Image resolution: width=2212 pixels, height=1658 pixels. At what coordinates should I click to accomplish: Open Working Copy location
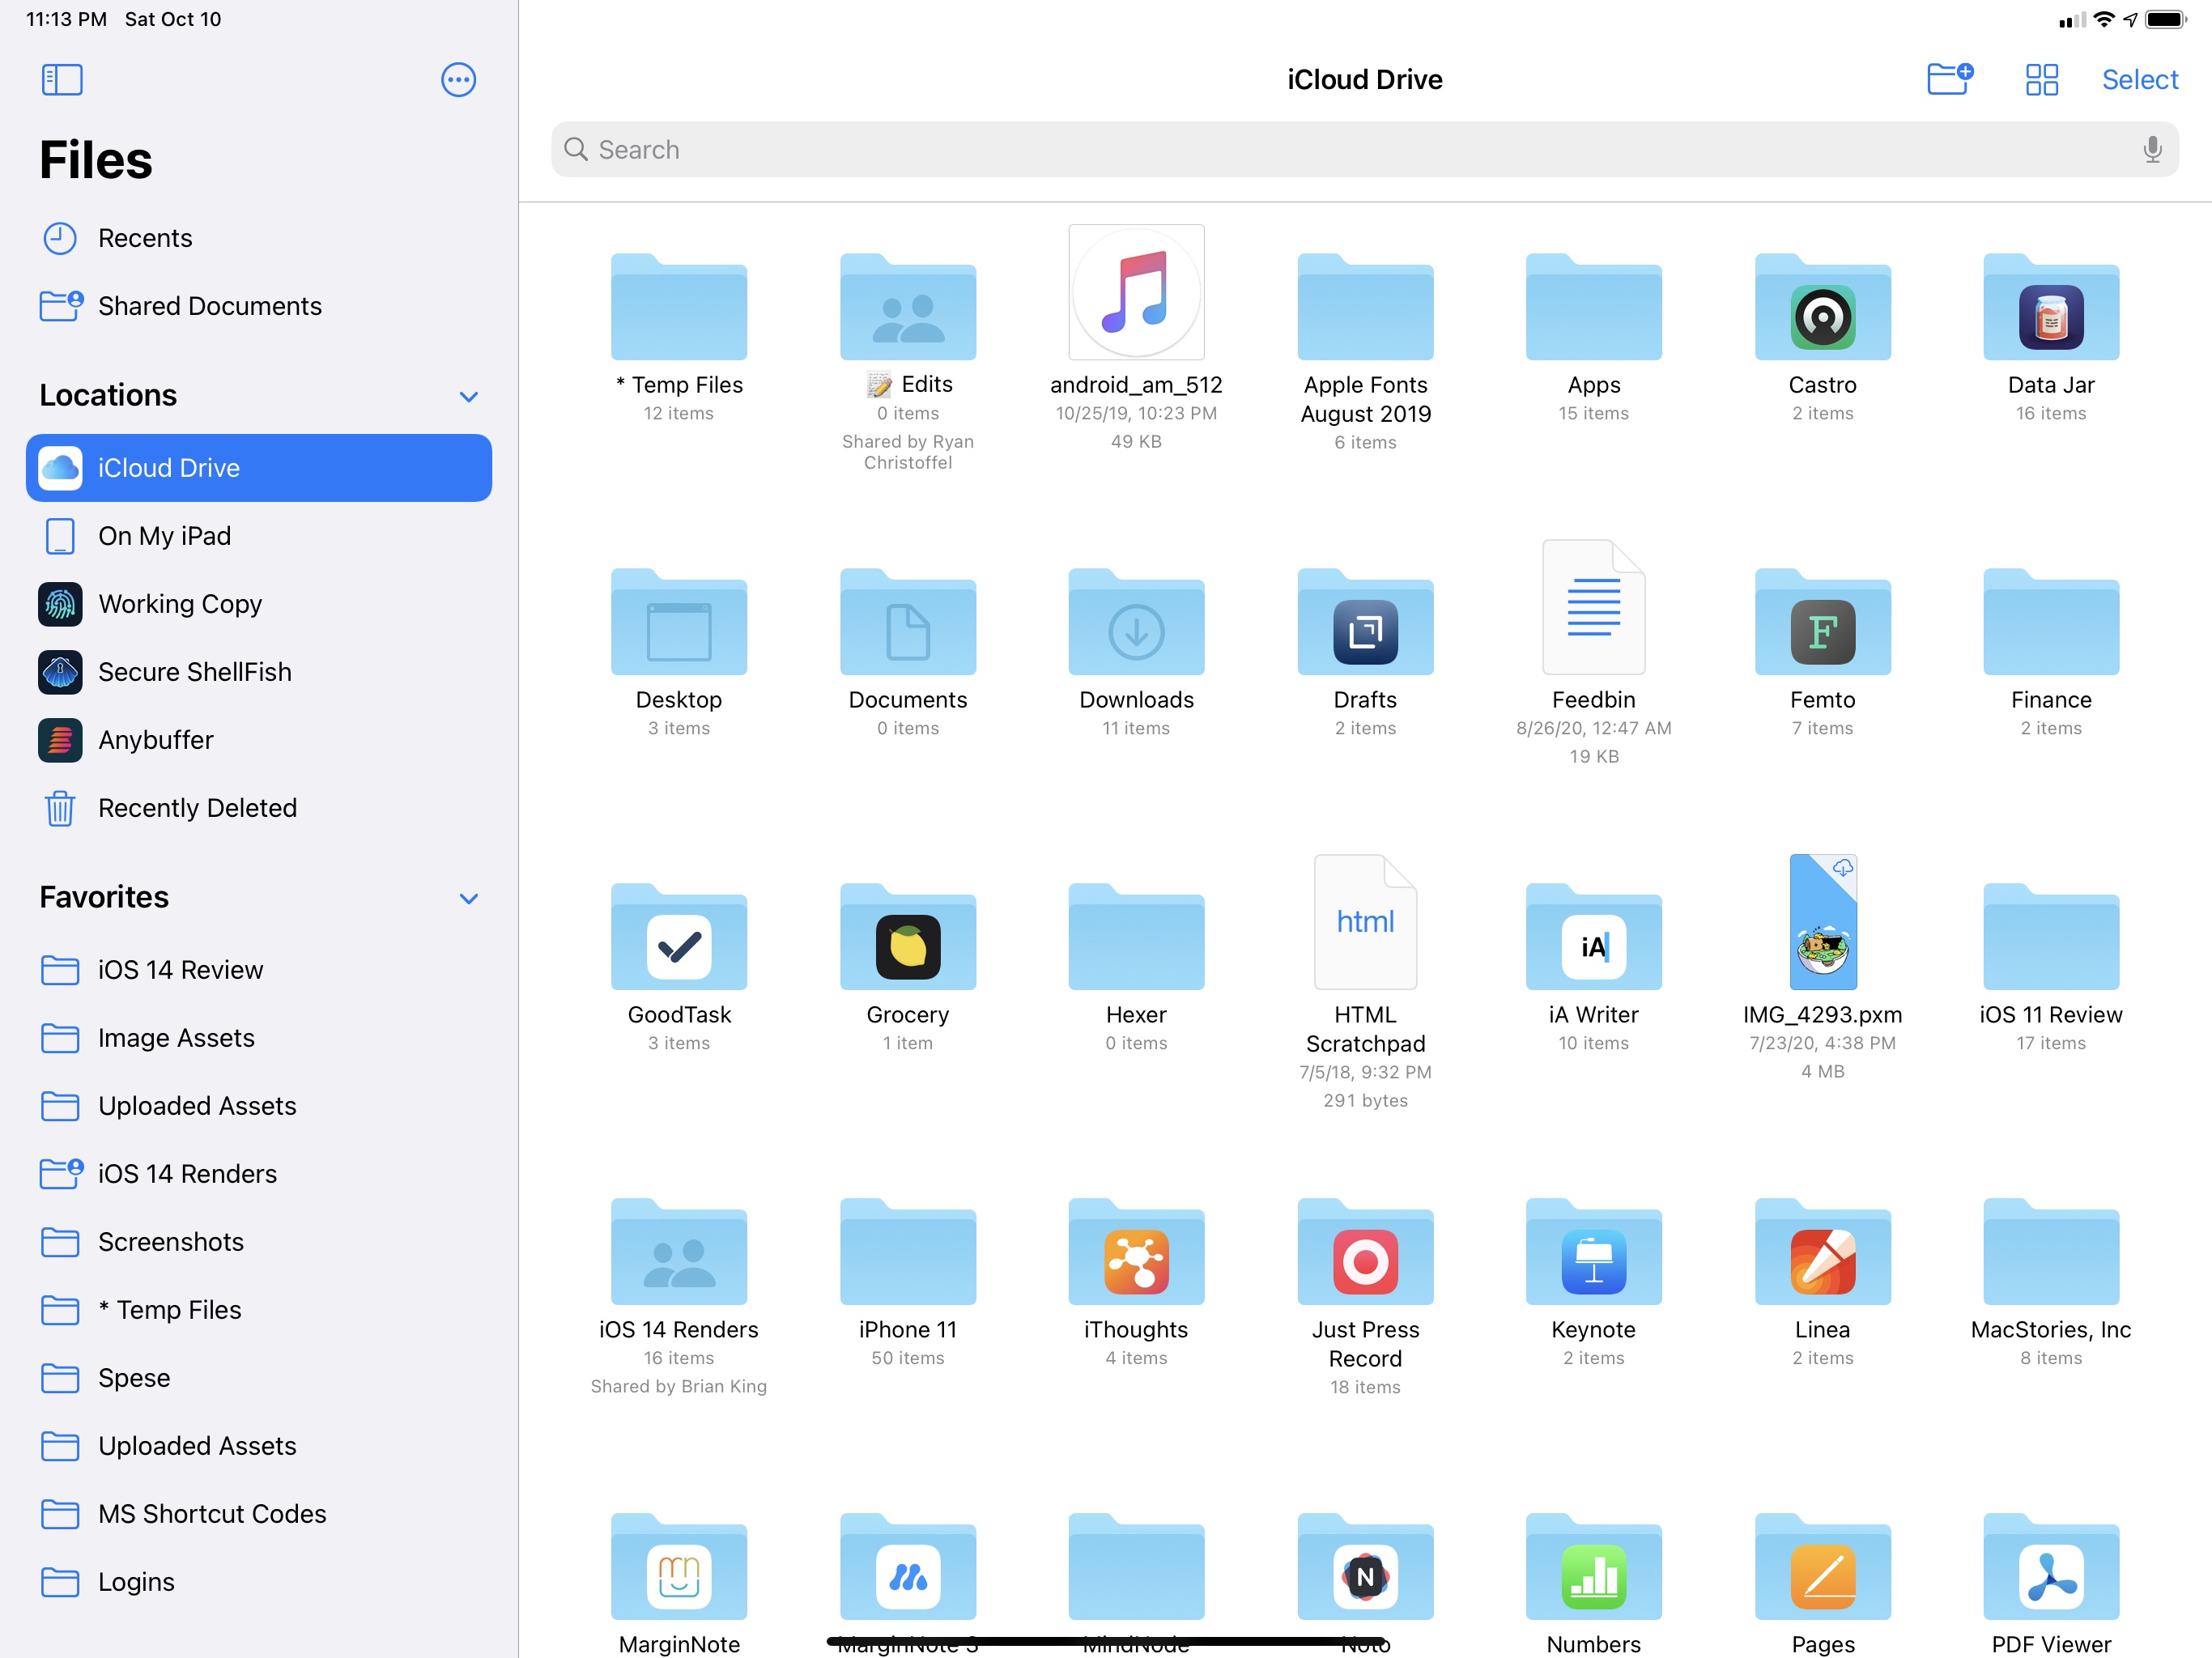[259, 604]
